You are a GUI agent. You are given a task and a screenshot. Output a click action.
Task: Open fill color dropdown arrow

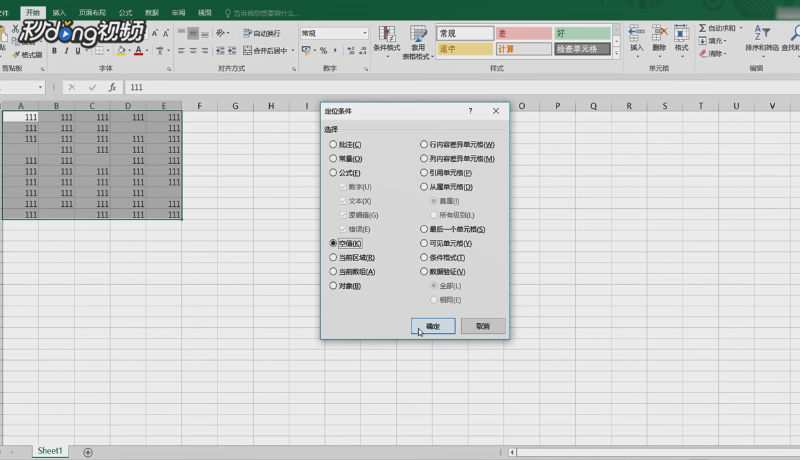pyautogui.click(x=129, y=50)
